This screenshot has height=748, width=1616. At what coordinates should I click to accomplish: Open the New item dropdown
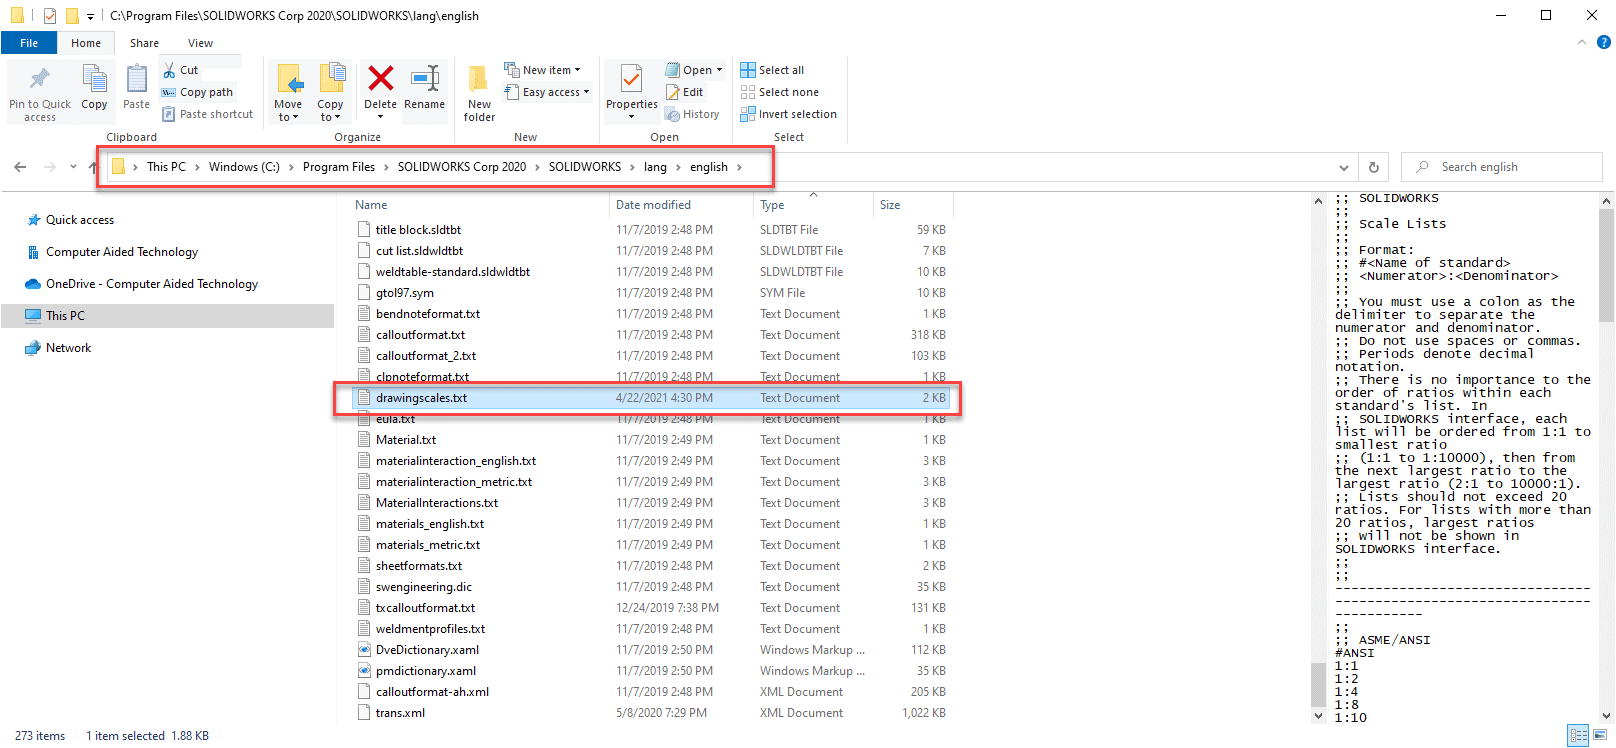click(542, 70)
